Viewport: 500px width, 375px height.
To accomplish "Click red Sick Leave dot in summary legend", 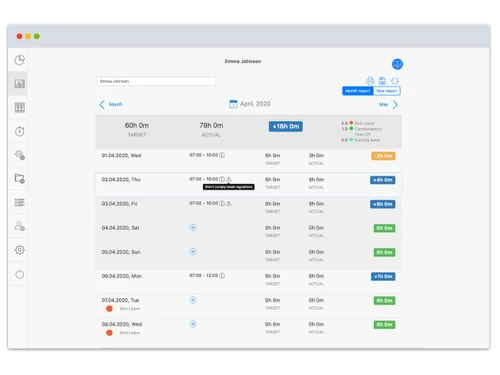I will 351,123.
